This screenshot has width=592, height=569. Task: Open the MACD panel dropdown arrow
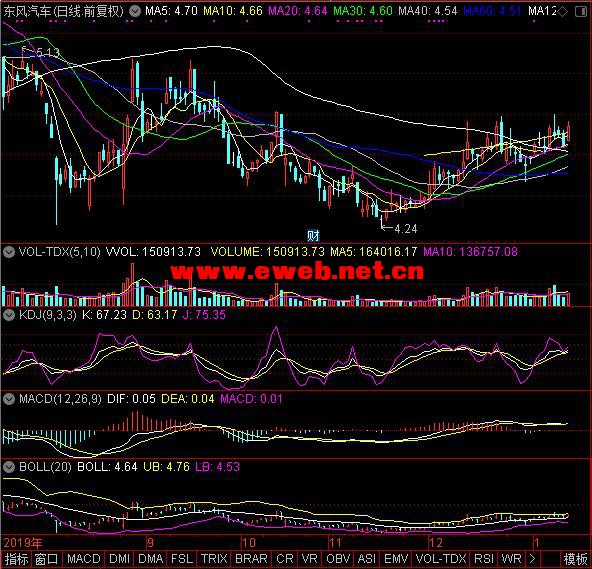tap(9, 399)
